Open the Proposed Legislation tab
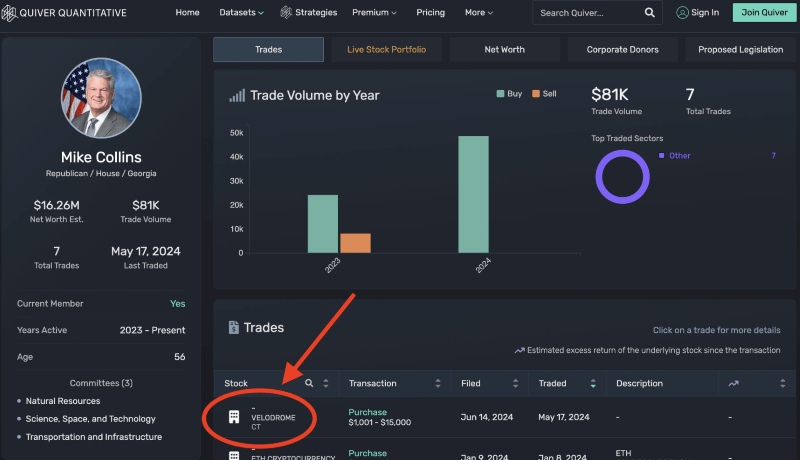 coord(741,49)
